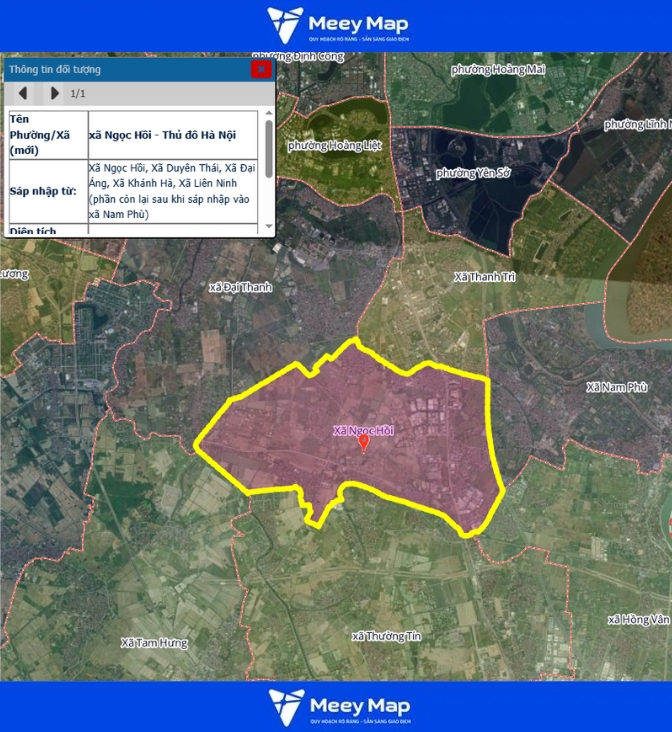Click the previous record arrow in info panel

tap(22, 94)
